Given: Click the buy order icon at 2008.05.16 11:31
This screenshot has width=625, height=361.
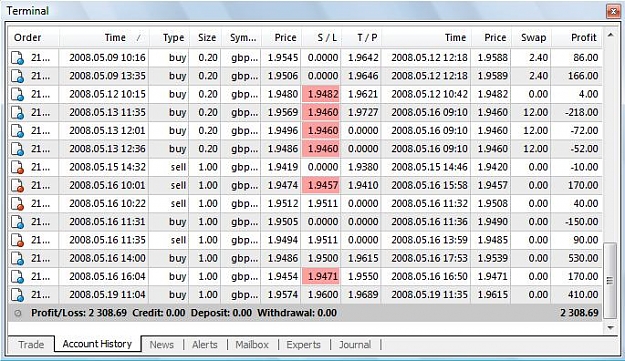Looking at the screenshot, I should coord(17,222).
